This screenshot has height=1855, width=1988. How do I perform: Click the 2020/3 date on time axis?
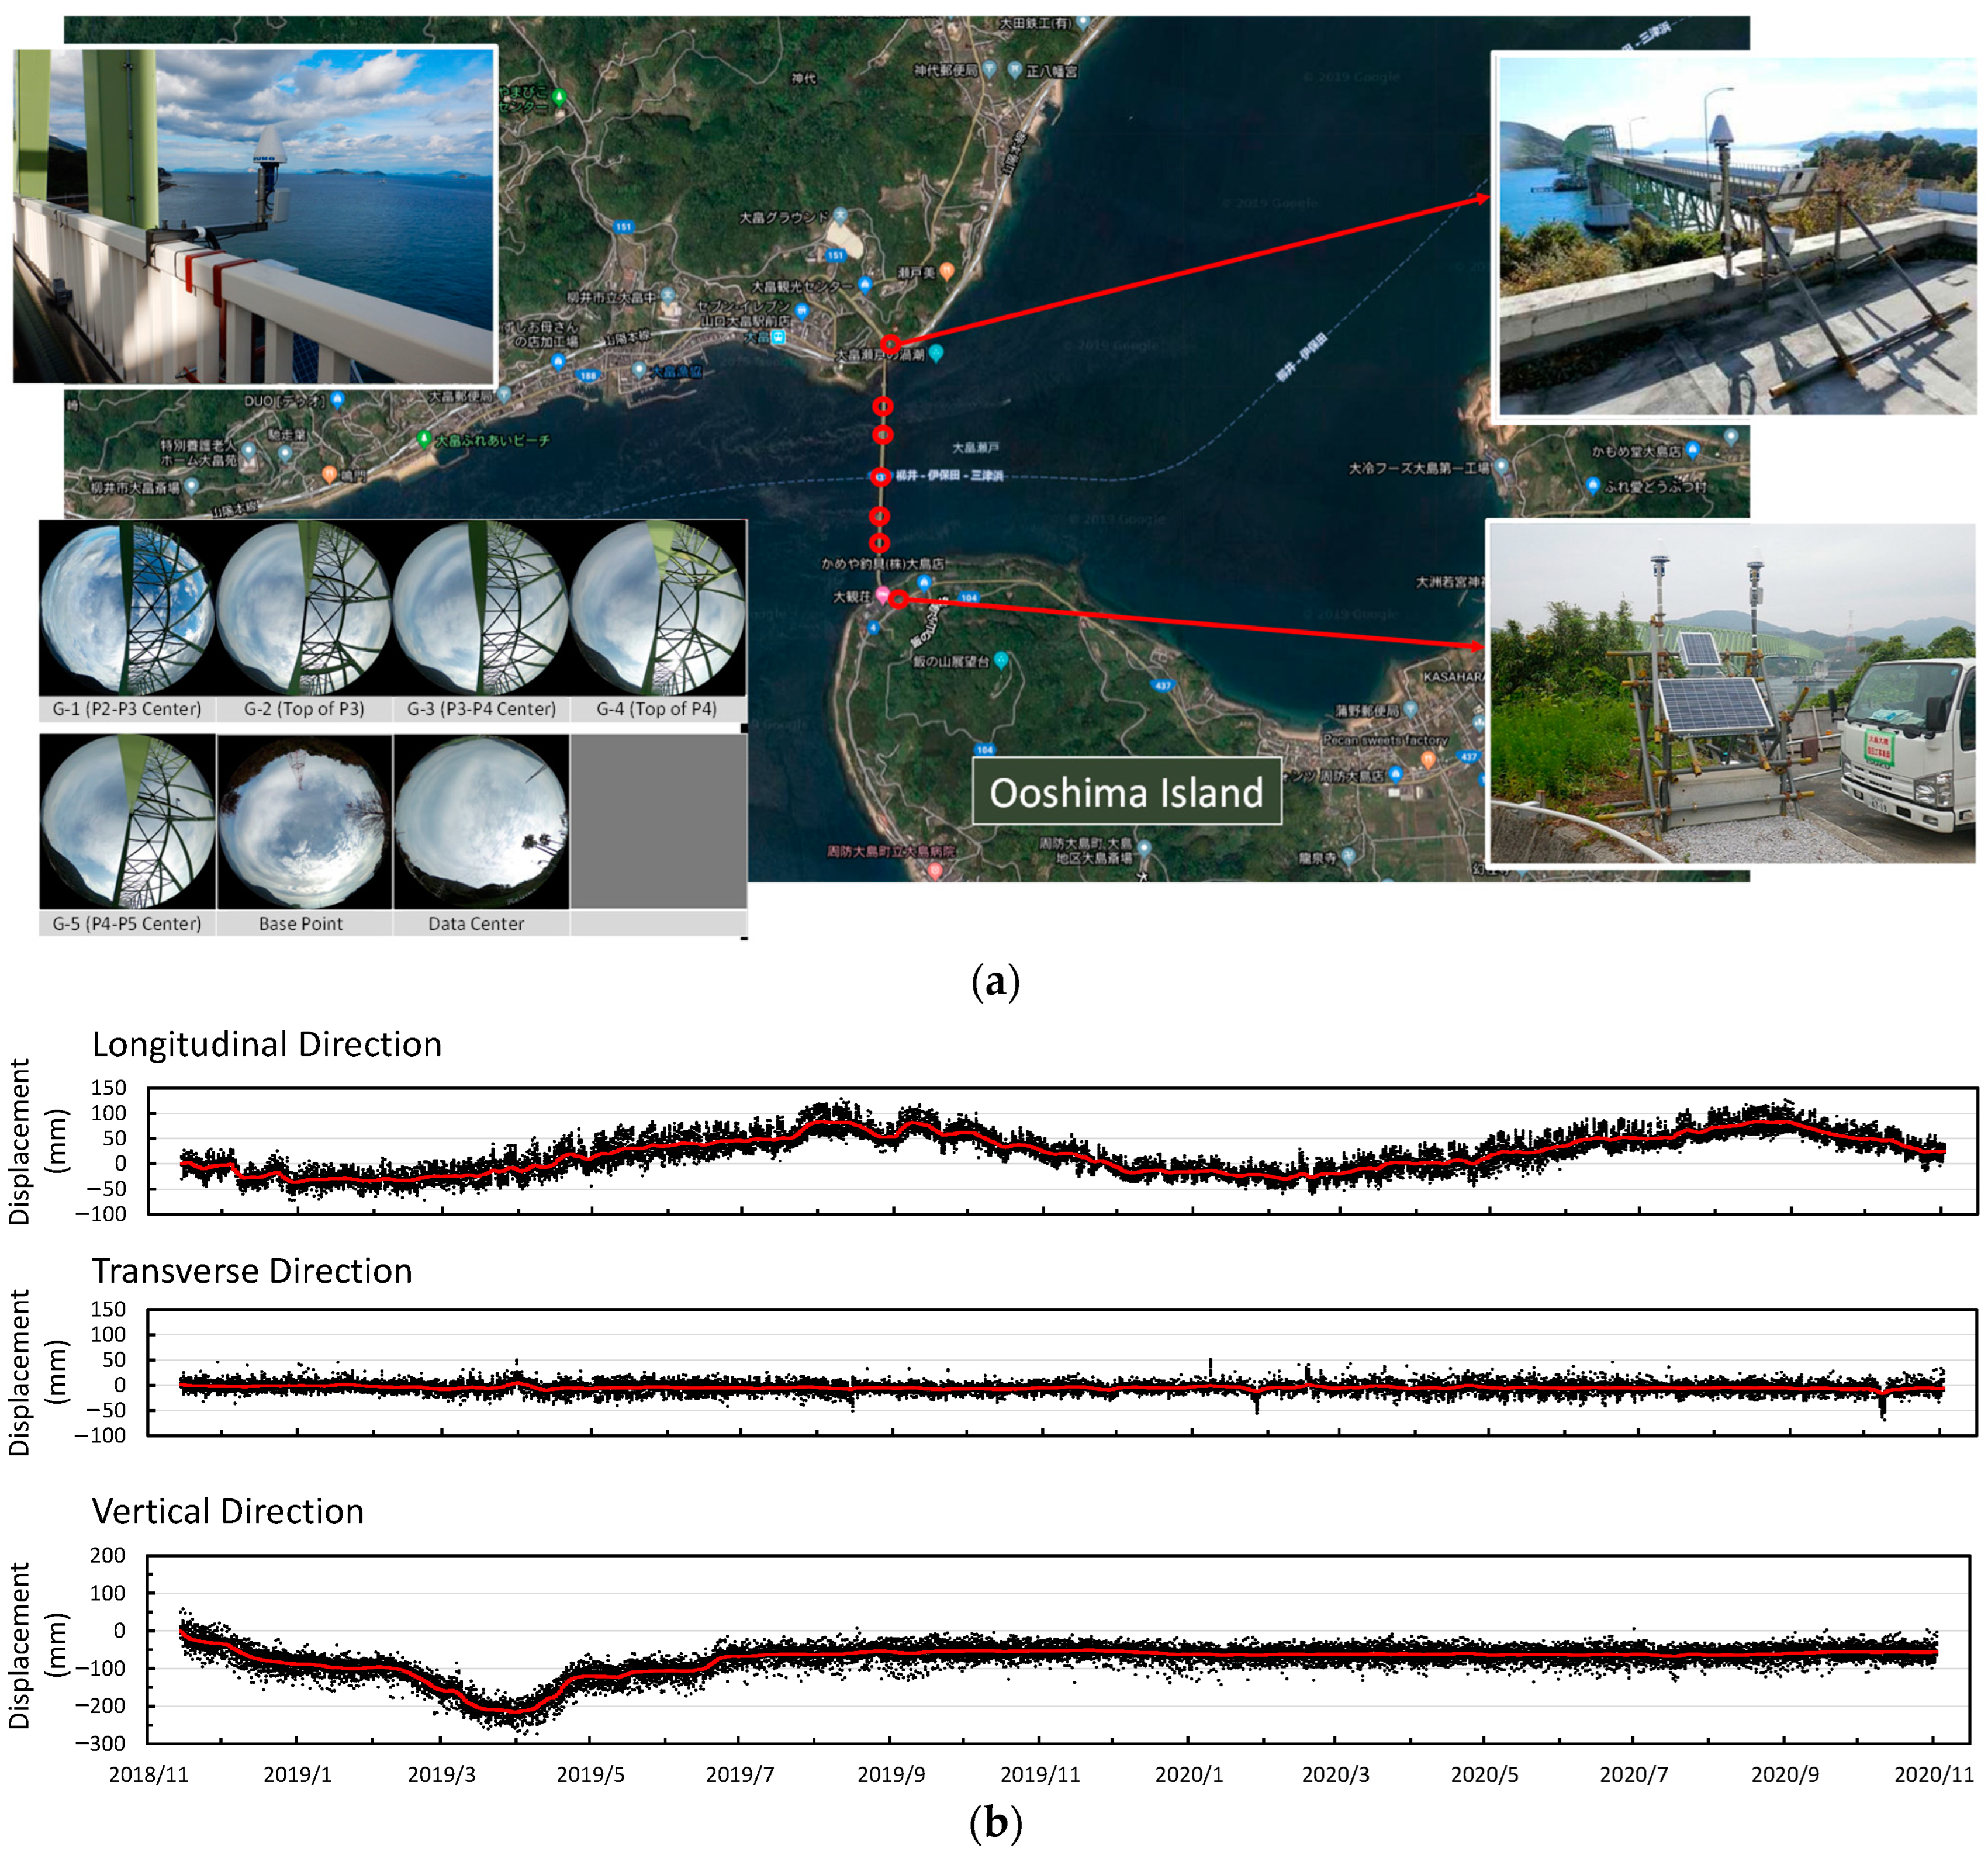(1335, 1774)
